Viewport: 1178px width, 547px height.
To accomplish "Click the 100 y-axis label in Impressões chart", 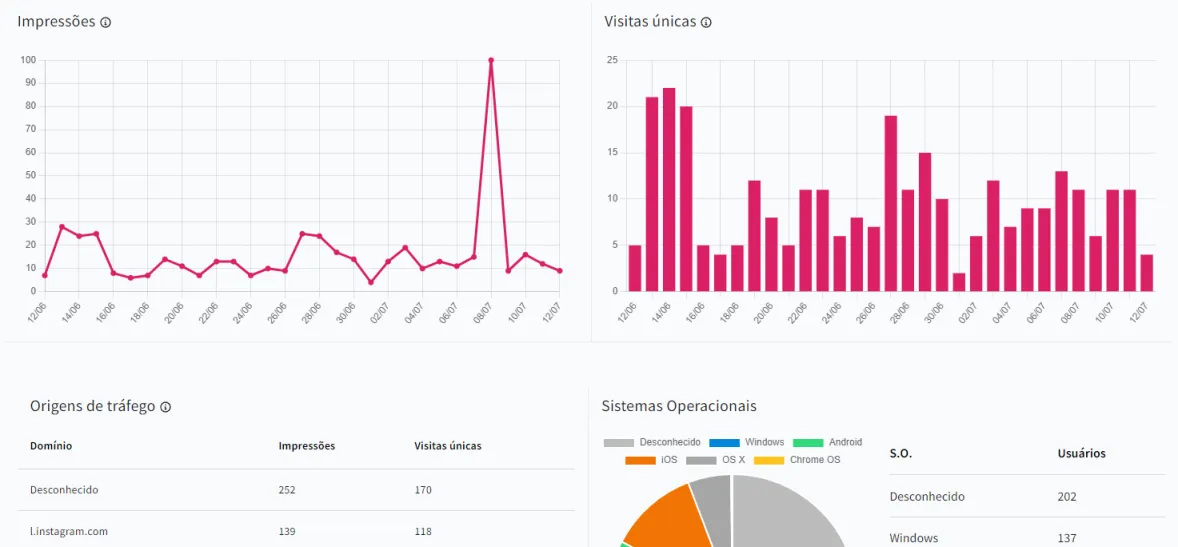I will pos(28,60).
